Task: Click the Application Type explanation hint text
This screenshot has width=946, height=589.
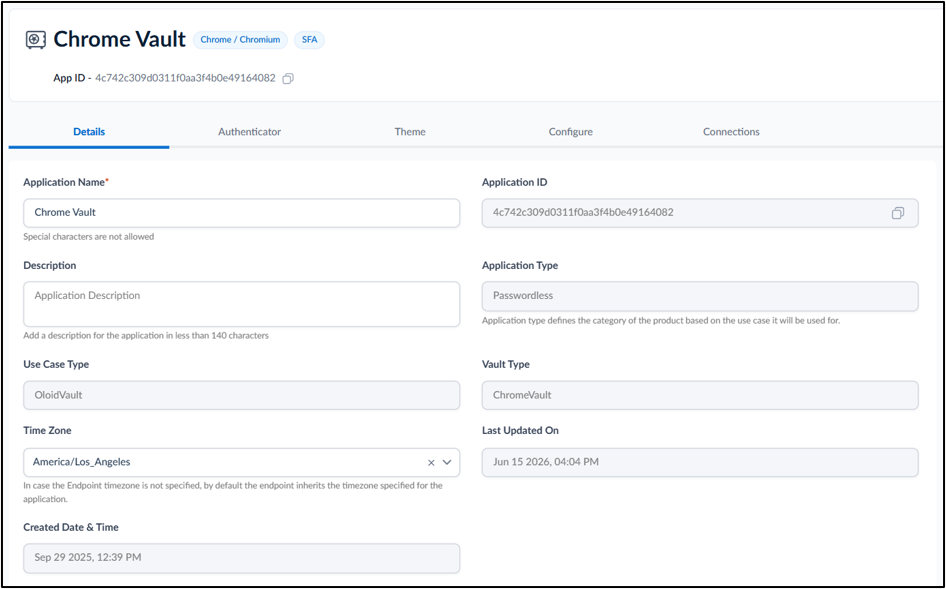Action: click(661, 320)
